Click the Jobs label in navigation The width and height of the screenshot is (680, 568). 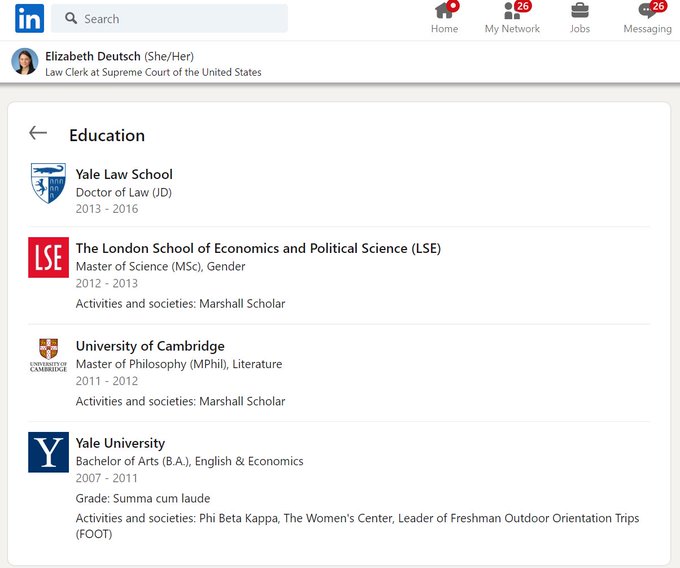(580, 29)
